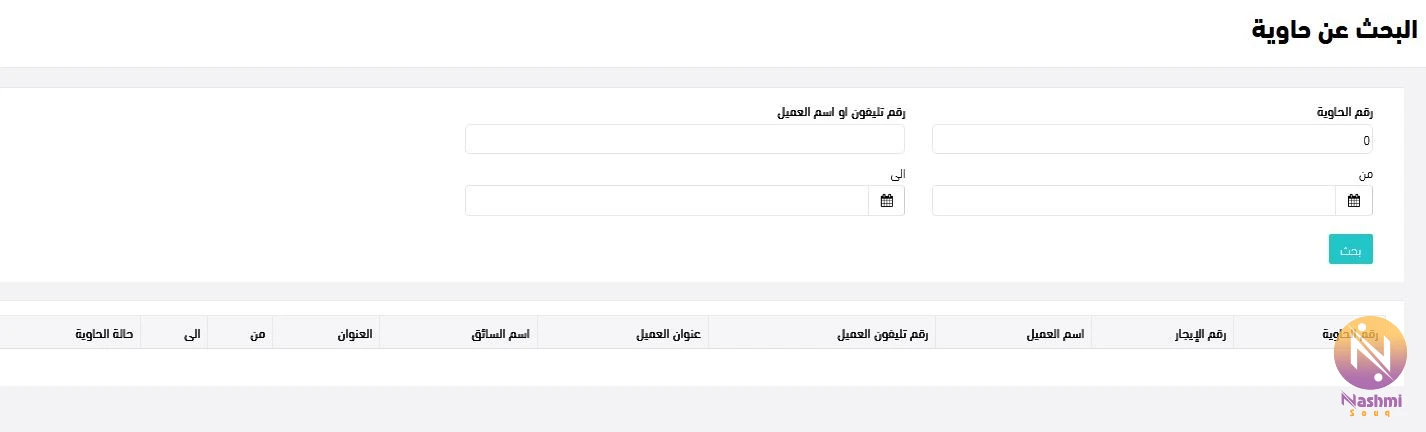This screenshot has width=1426, height=432.
Task: Click the رقم الحاوية field label
Action: coord(1345,113)
